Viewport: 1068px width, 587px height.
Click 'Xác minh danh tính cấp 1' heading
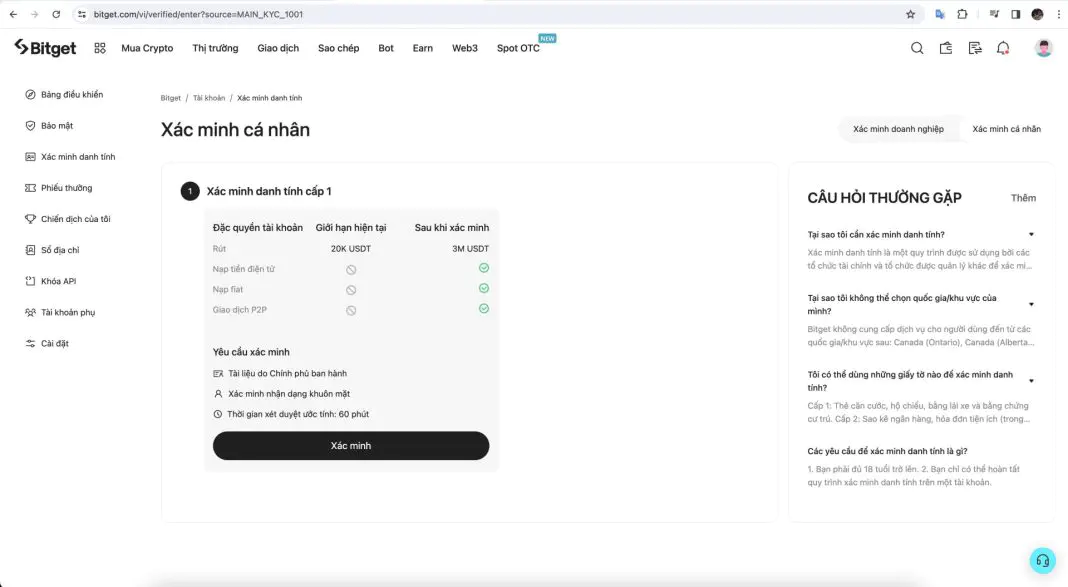(x=269, y=191)
